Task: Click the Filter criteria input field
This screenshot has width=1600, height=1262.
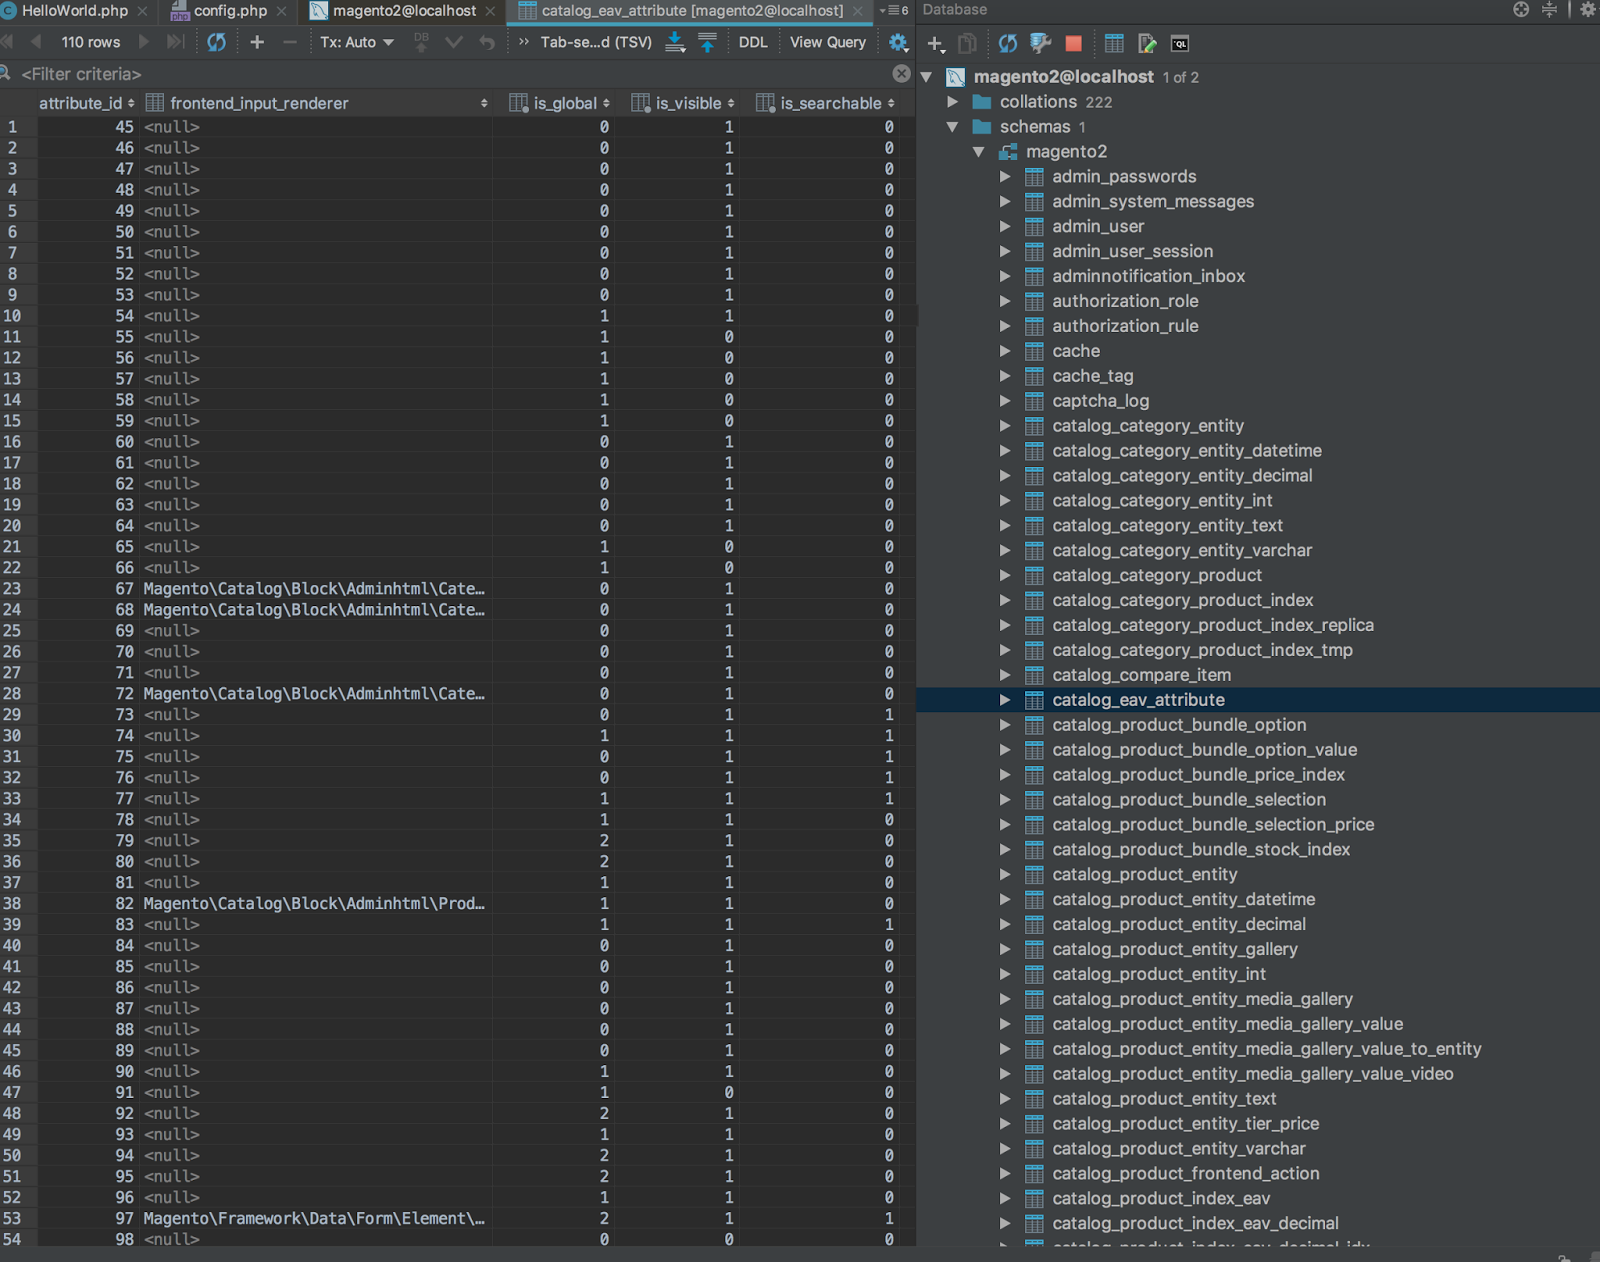Action: pyautogui.click(x=450, y=74)
